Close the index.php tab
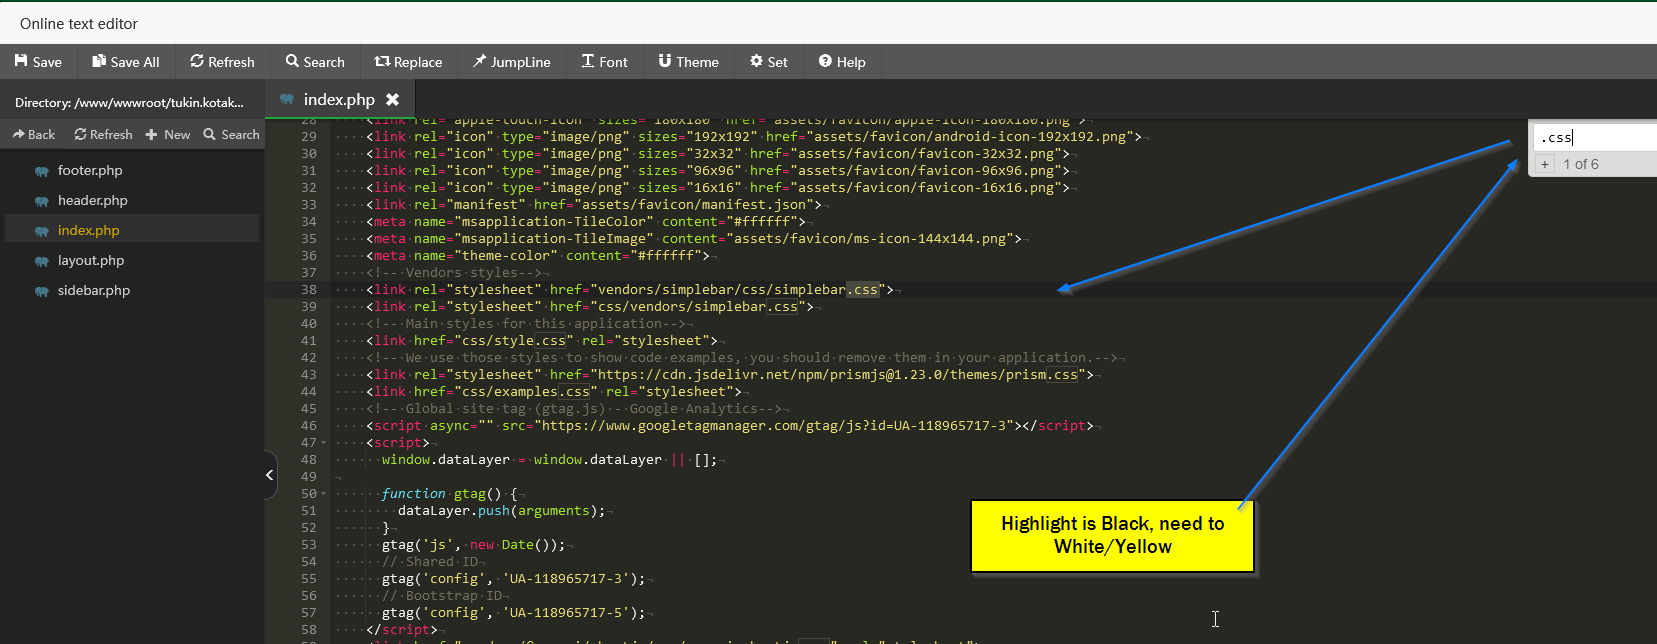This screenshot has width=1657, height=644. [x=393, y=100]
